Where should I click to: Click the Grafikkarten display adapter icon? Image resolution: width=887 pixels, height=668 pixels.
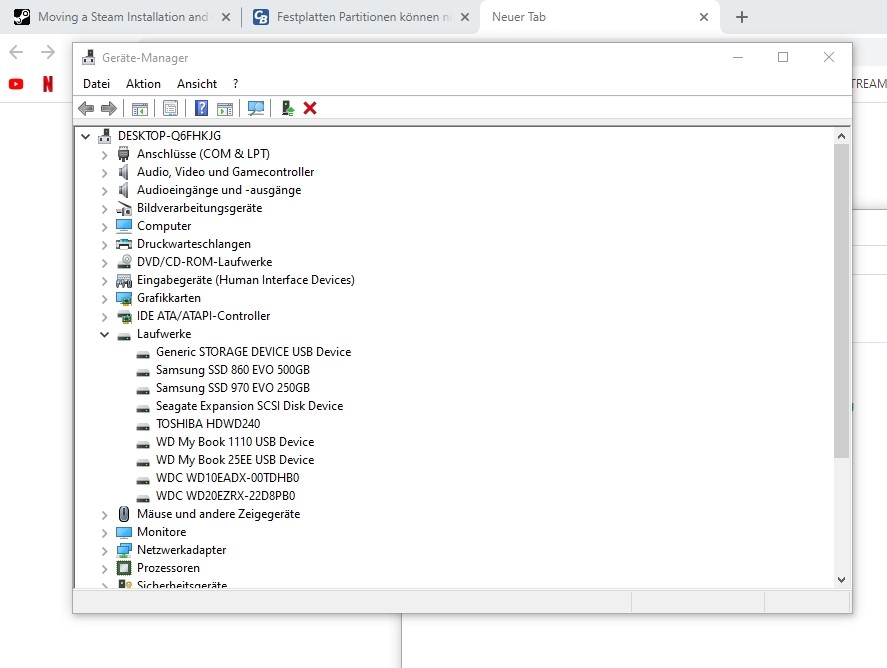124,298
